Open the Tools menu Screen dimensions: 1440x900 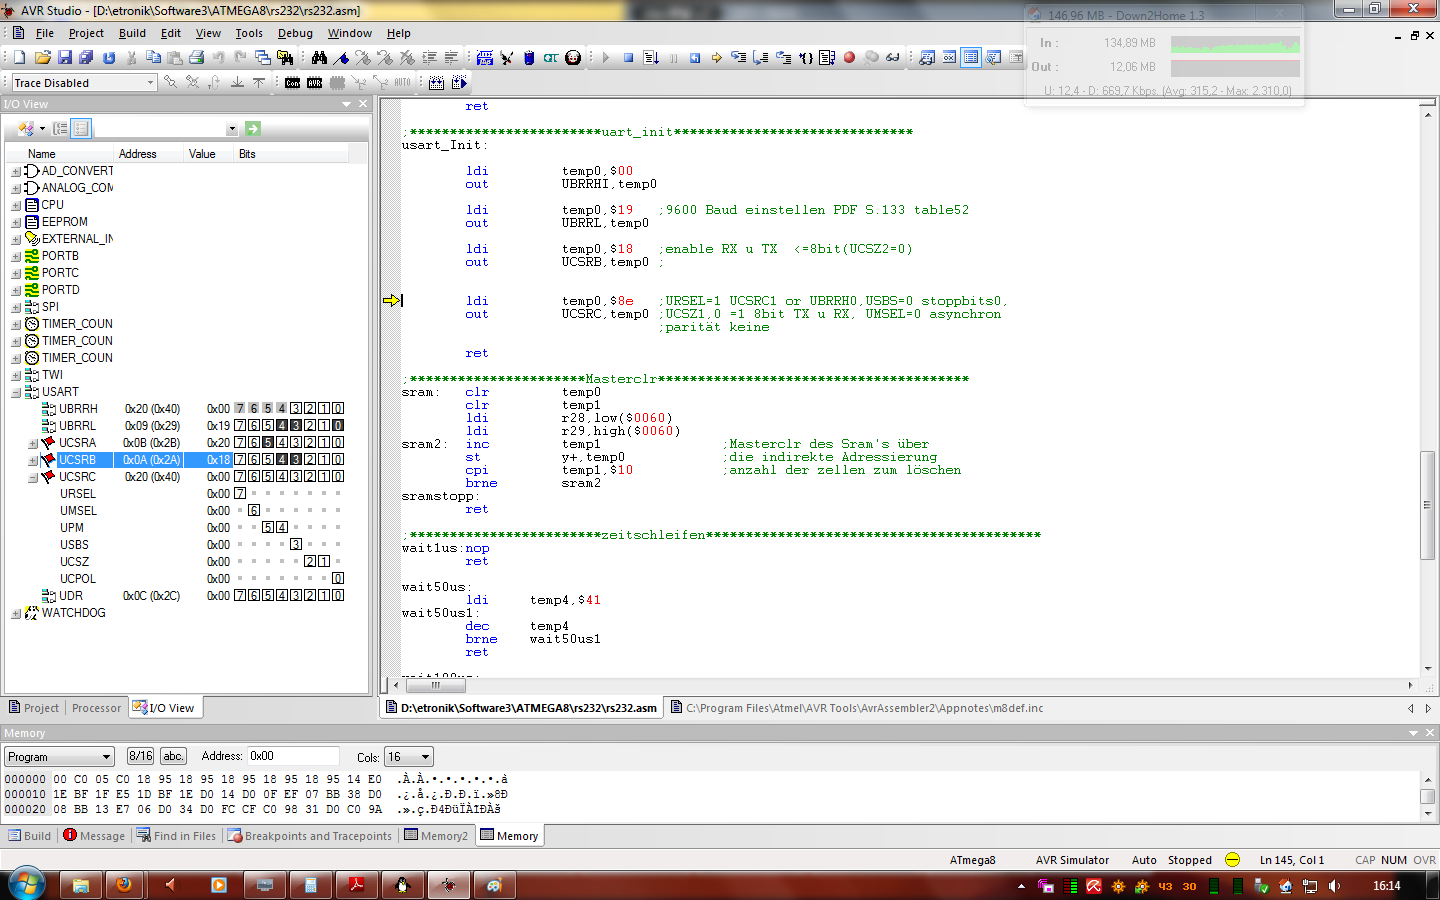[x=249, y=33]
